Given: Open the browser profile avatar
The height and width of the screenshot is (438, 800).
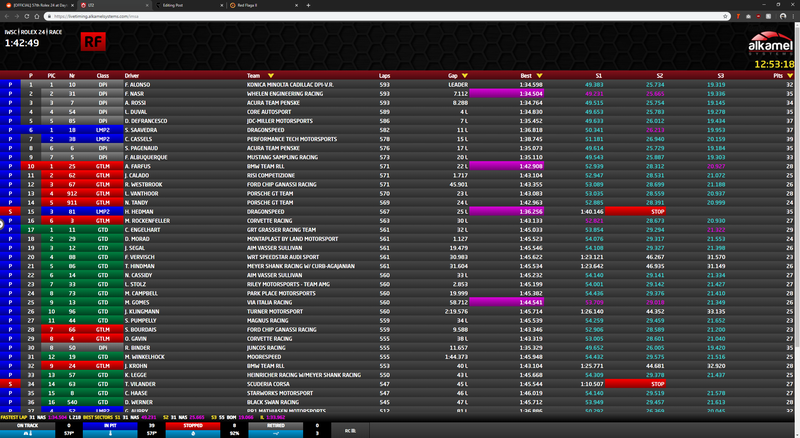Looking at the screenshot, I should click(x=783, y=16).
